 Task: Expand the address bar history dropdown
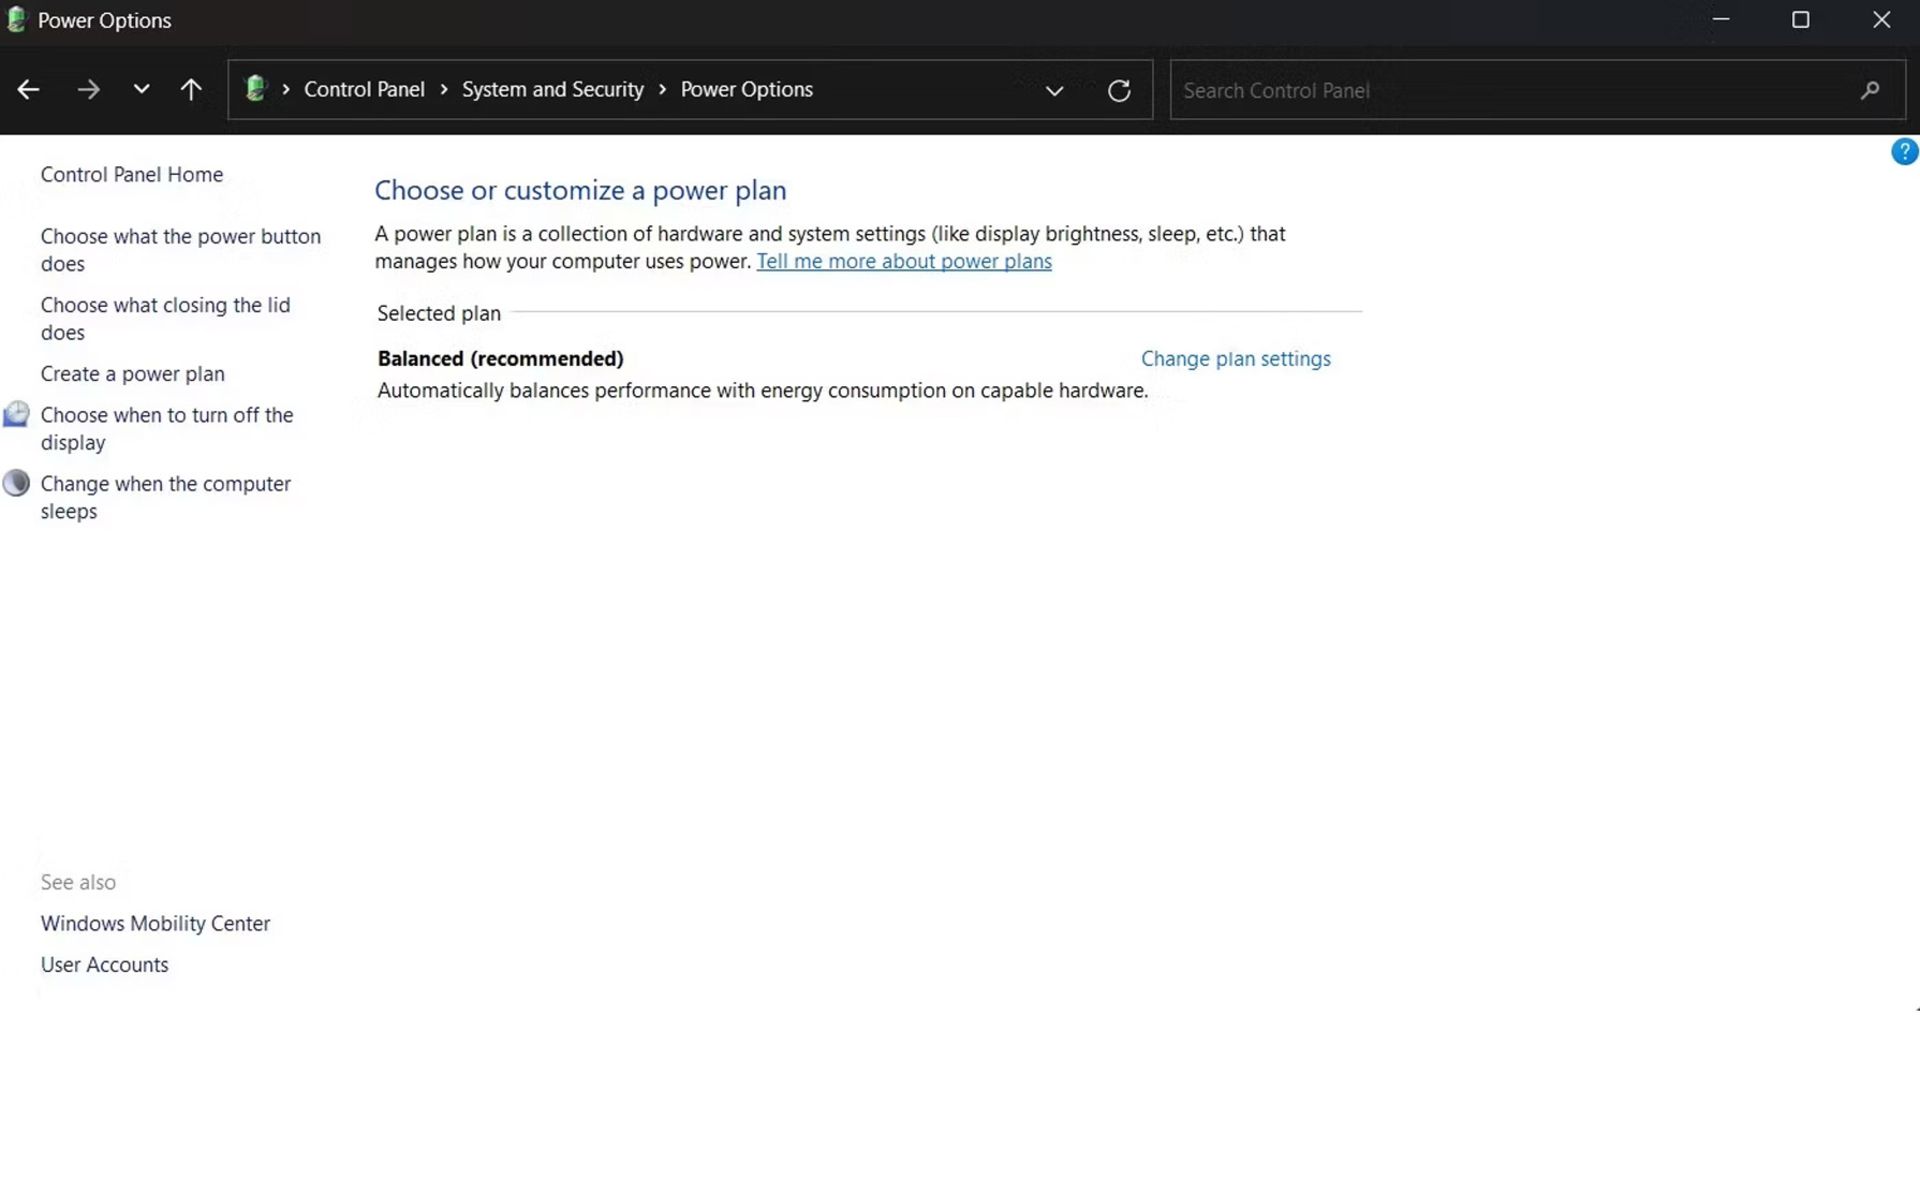coord(1054,91)
